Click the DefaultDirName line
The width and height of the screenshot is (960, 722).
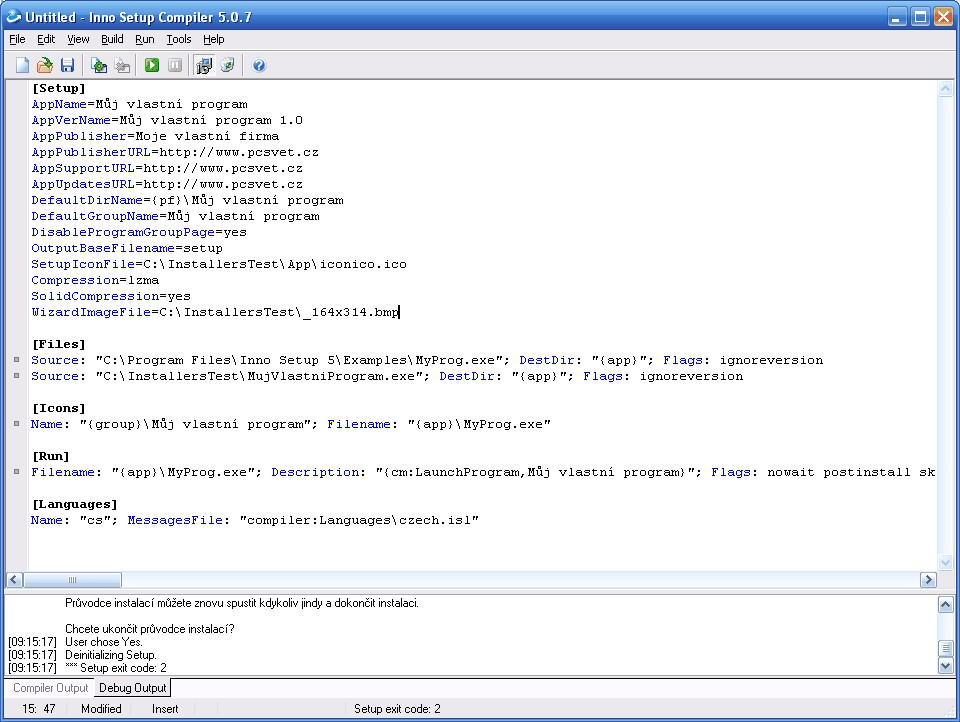pyautogui.click(x=187, y=200)
